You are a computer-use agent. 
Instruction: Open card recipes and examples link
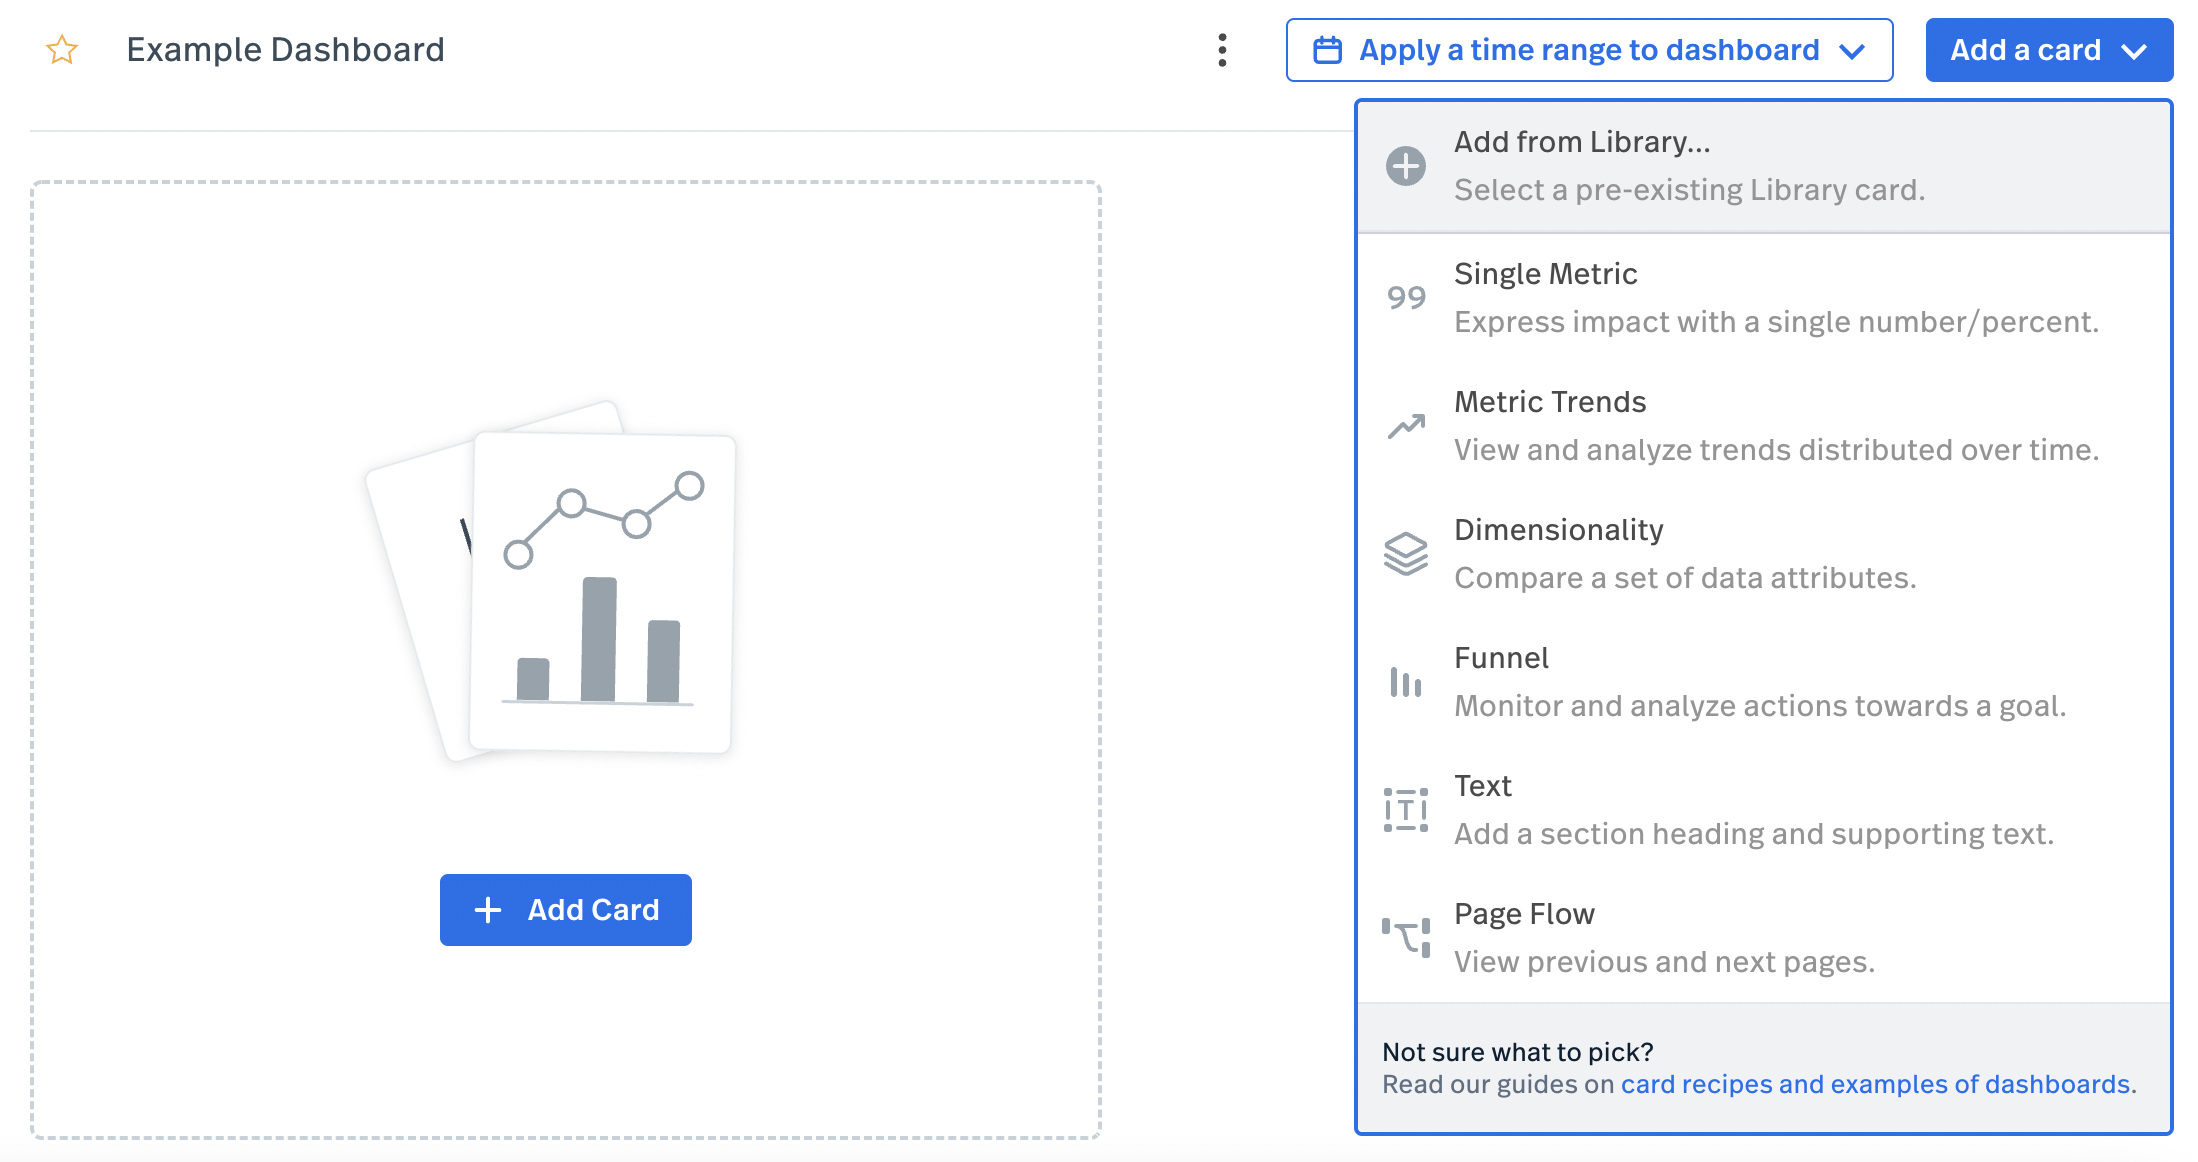(x=1875, y=1084)
